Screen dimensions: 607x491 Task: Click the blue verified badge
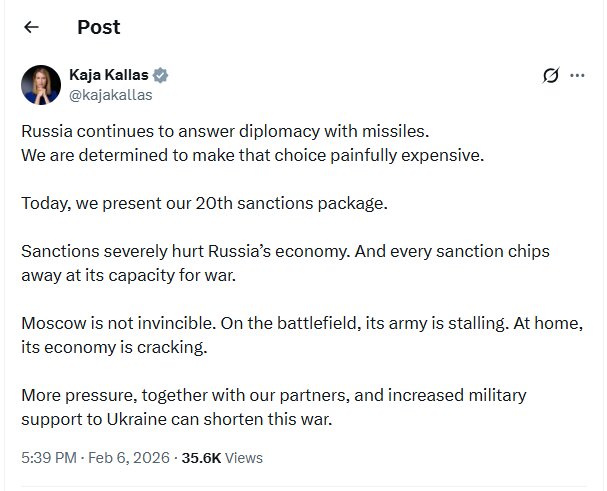[160, 75]
